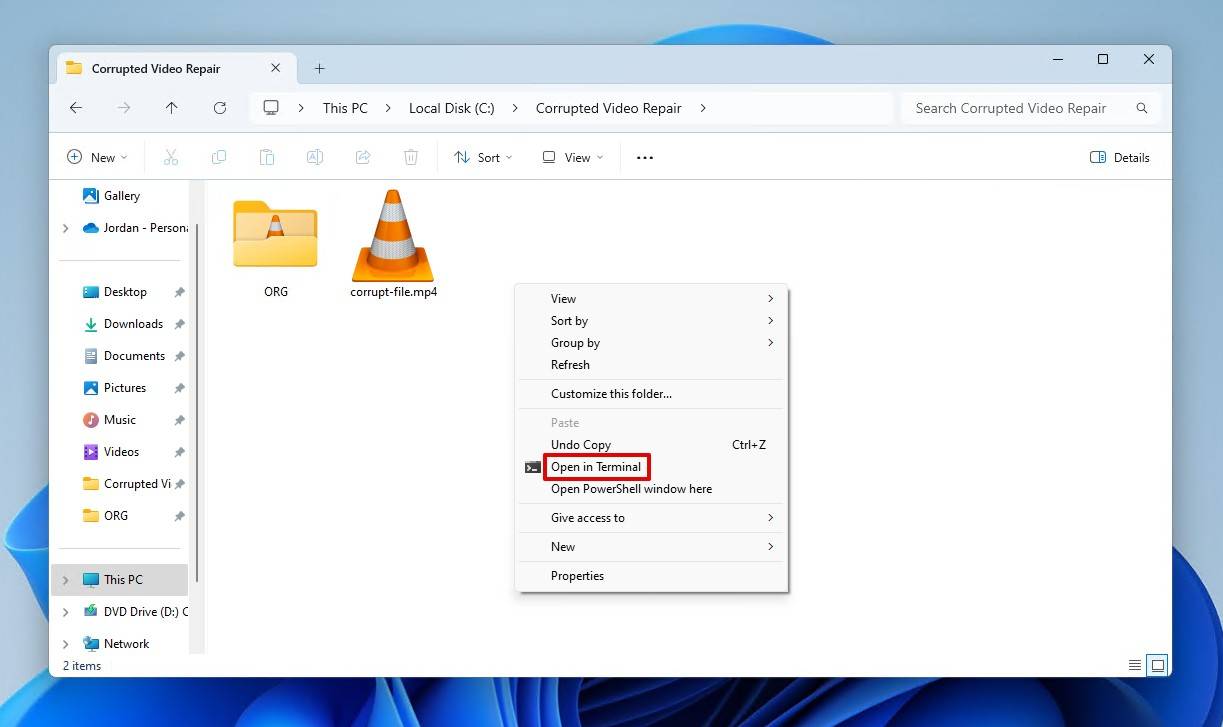Choose Properties from context menu
Screen dimensions: 1223x727
[651, 576]
